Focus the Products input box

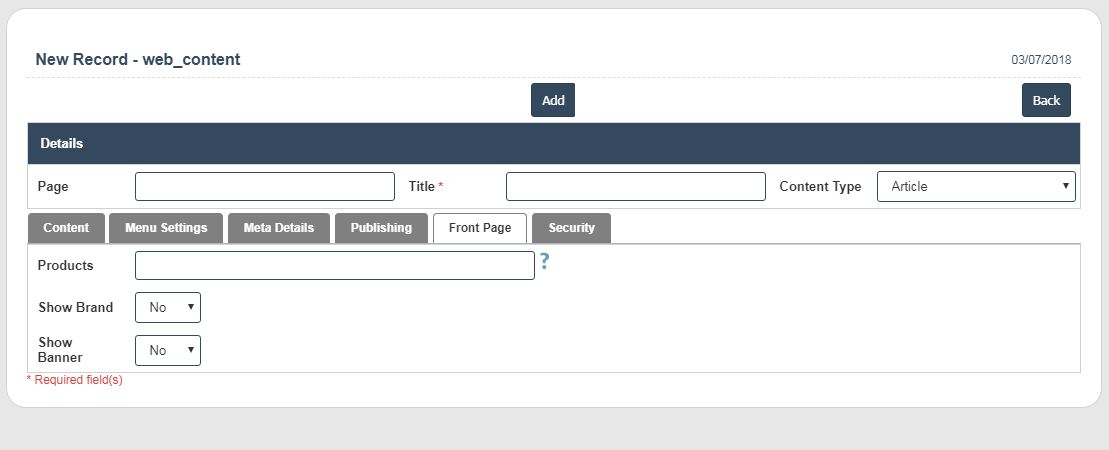click(x=334, y=265)
